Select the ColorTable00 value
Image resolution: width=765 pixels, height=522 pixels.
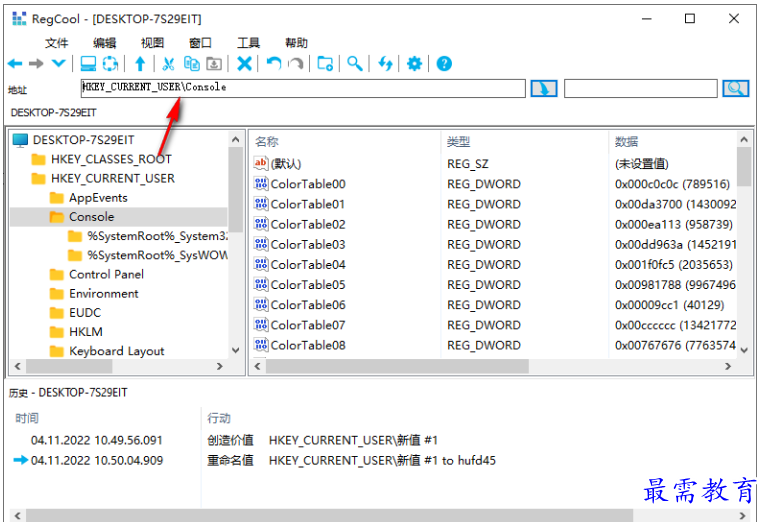point(308,184)
